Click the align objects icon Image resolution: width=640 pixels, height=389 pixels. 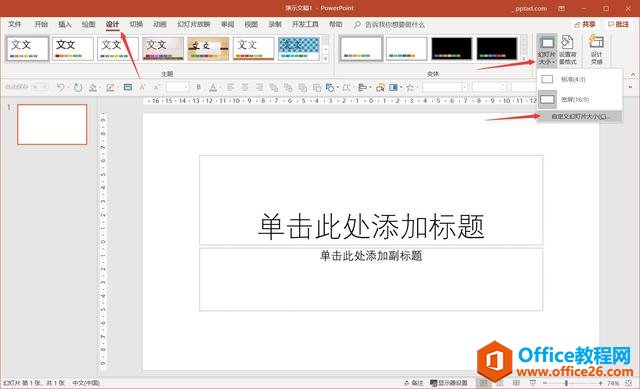(x=362, y=87)
